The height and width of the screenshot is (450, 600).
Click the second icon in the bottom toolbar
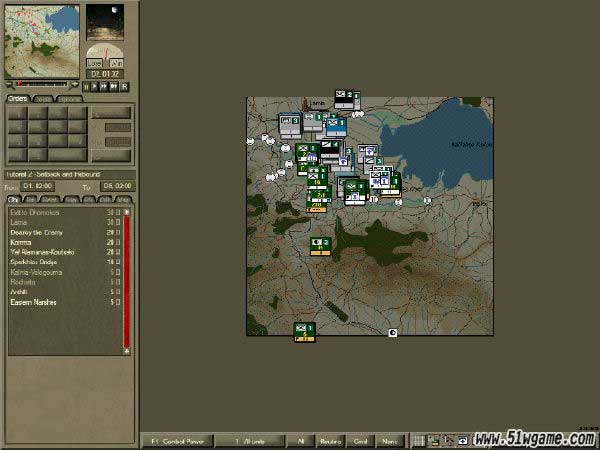tap(433, 441)
